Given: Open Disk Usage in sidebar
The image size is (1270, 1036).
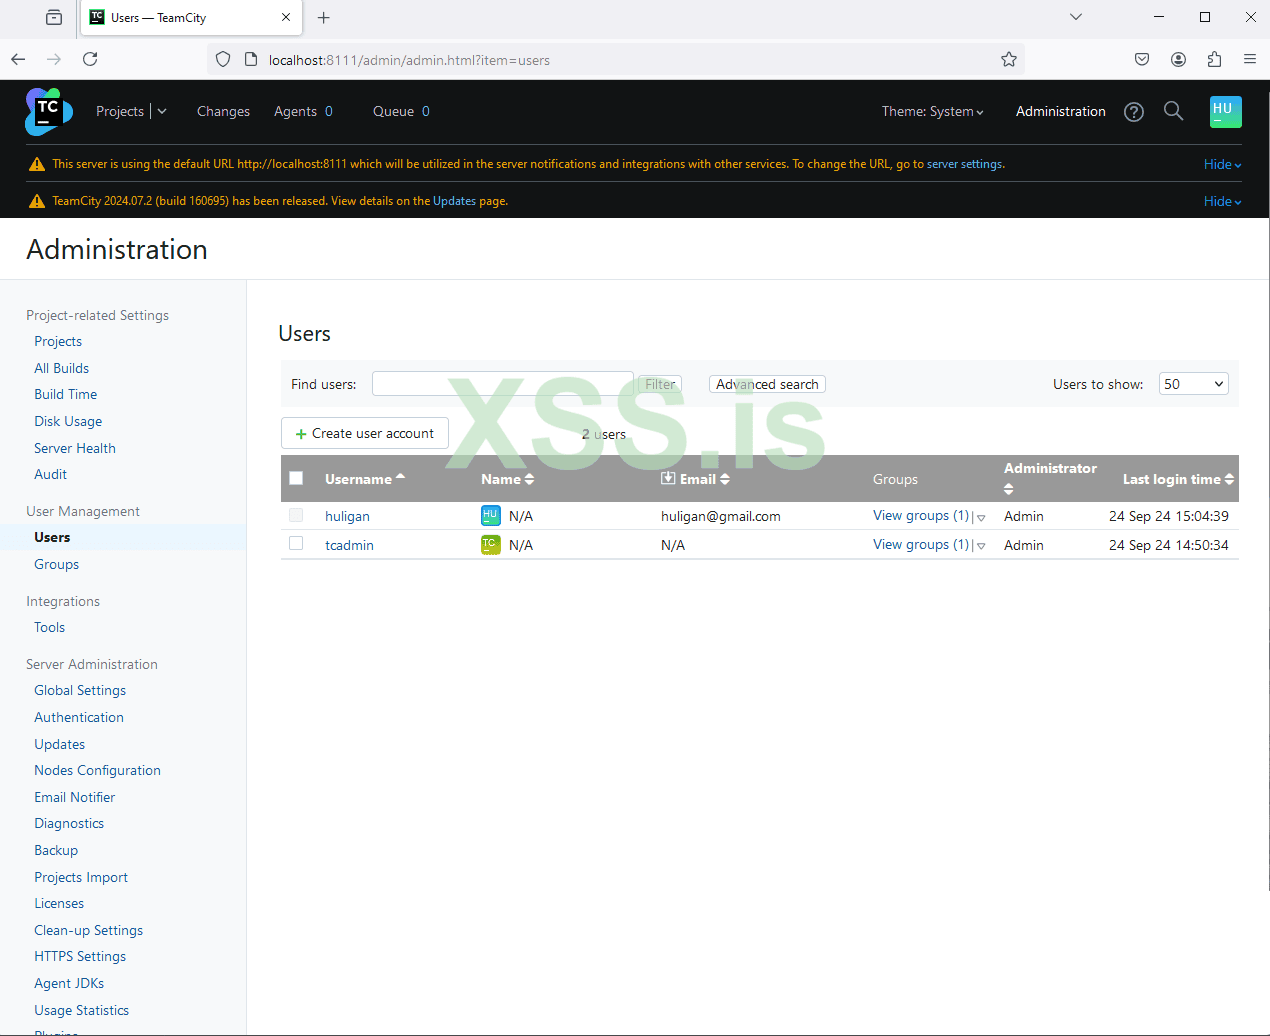Looking at the screenshot, I should (x=68, y=421).
